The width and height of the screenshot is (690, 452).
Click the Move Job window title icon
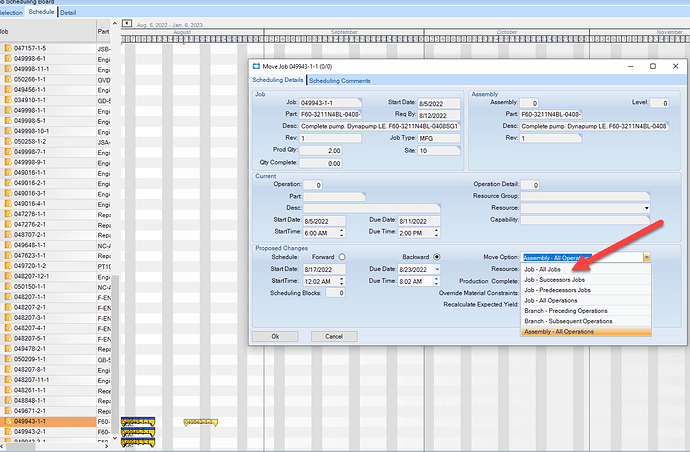click(256, 65)
